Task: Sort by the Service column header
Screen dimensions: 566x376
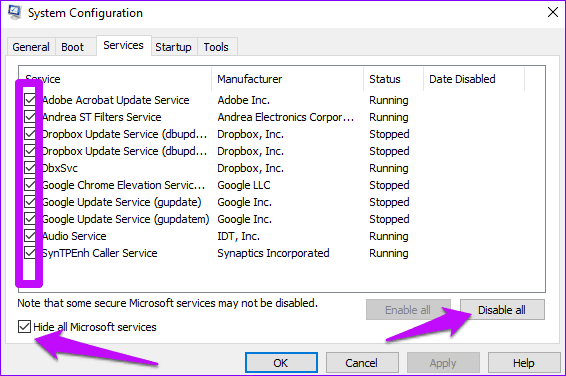Action: coord(115,79)
